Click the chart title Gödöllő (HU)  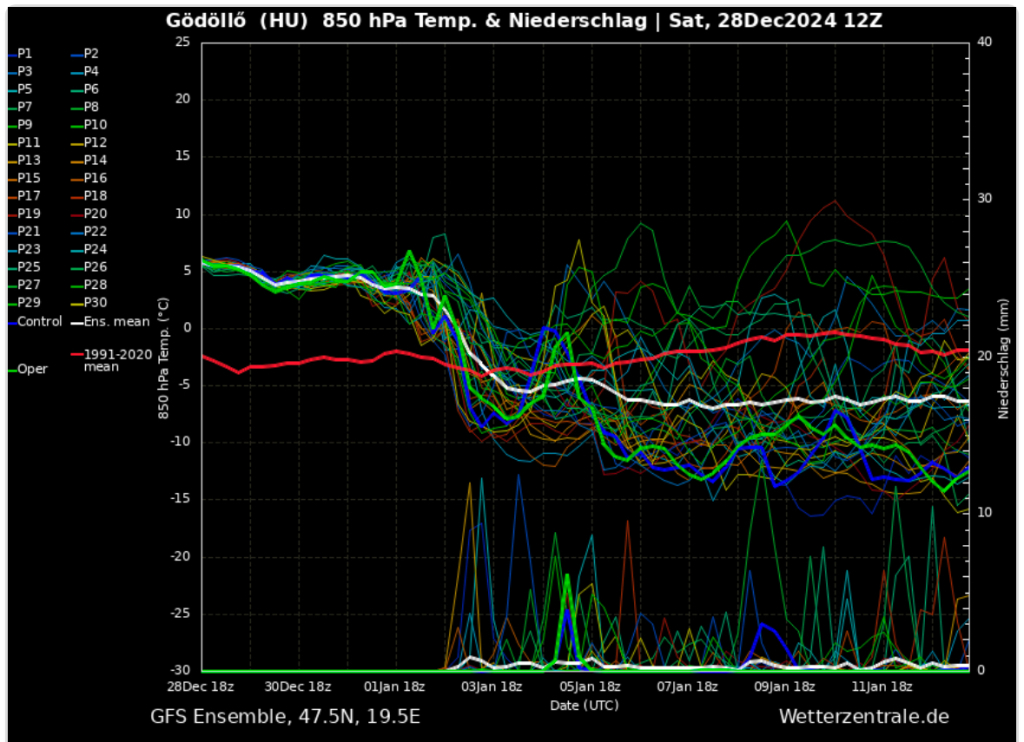(239, 21)
